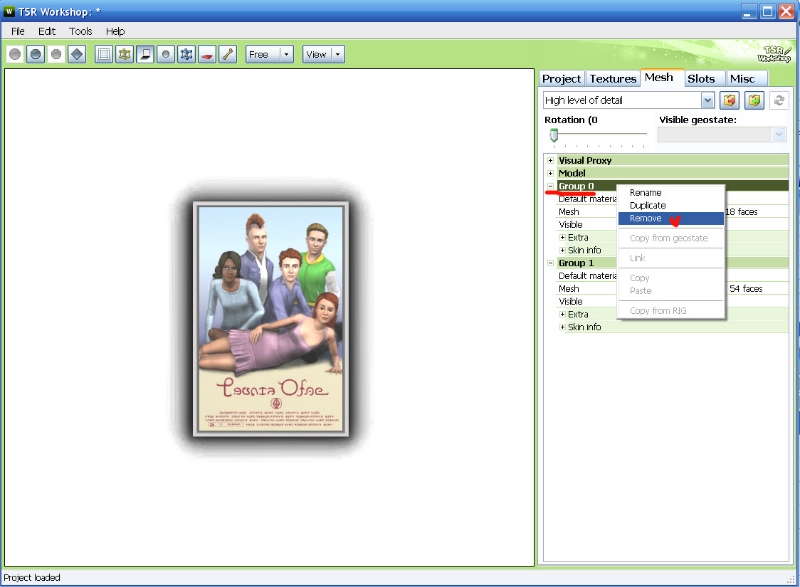
Task: Click the mesh import icon
Action: pos(730,100)
